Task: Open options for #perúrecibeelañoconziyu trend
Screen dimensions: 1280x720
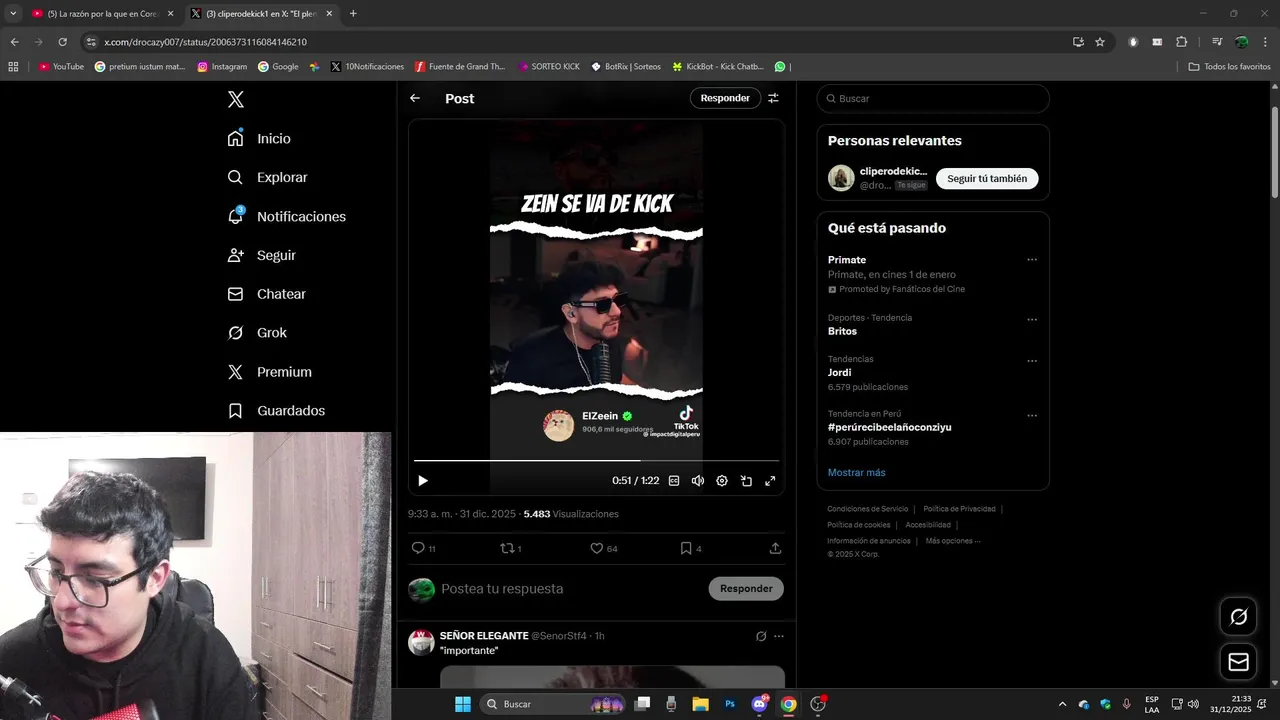Action: click(1032, 416)
